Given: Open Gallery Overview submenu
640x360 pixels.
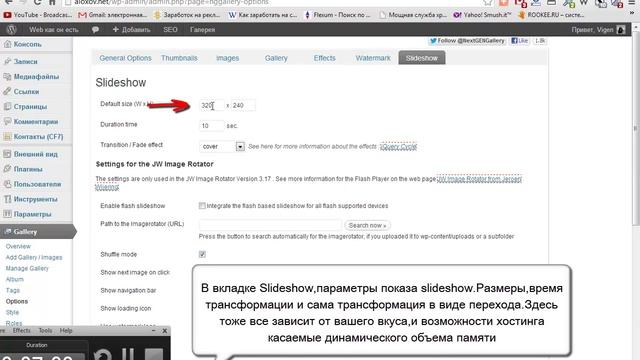Looking at the screenshot, I should pos(18,247).
